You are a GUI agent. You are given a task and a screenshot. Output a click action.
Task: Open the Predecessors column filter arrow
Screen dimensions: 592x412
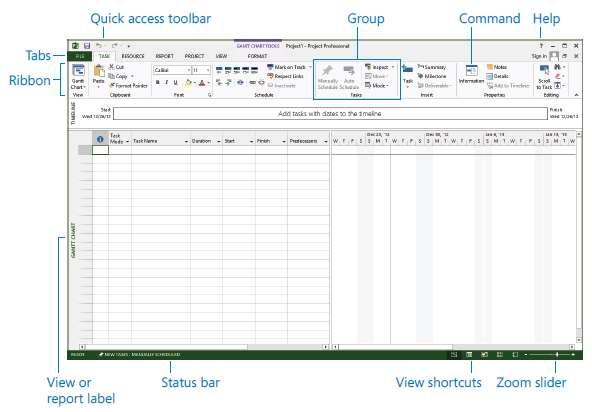326,141
